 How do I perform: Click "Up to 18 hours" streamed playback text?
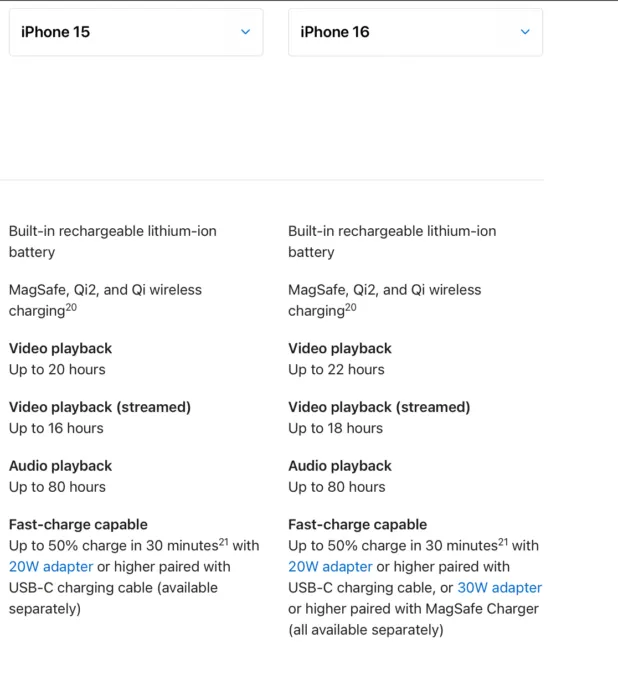click(x=335, y=428)
